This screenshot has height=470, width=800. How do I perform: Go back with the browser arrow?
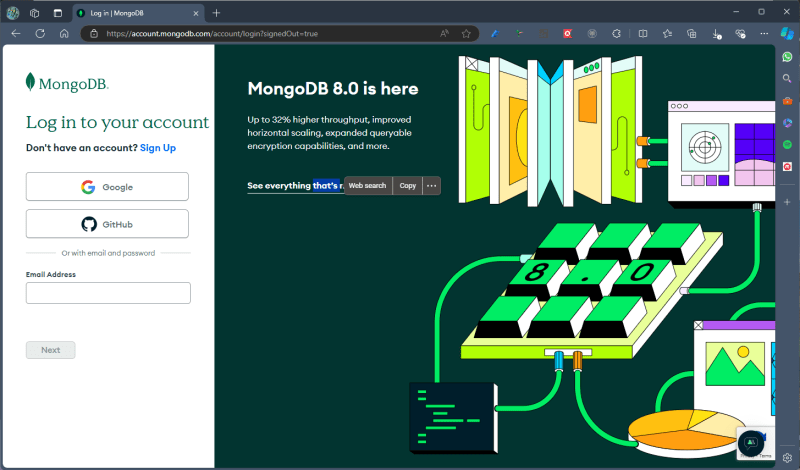pyautogui.click(x=16, y=34)
